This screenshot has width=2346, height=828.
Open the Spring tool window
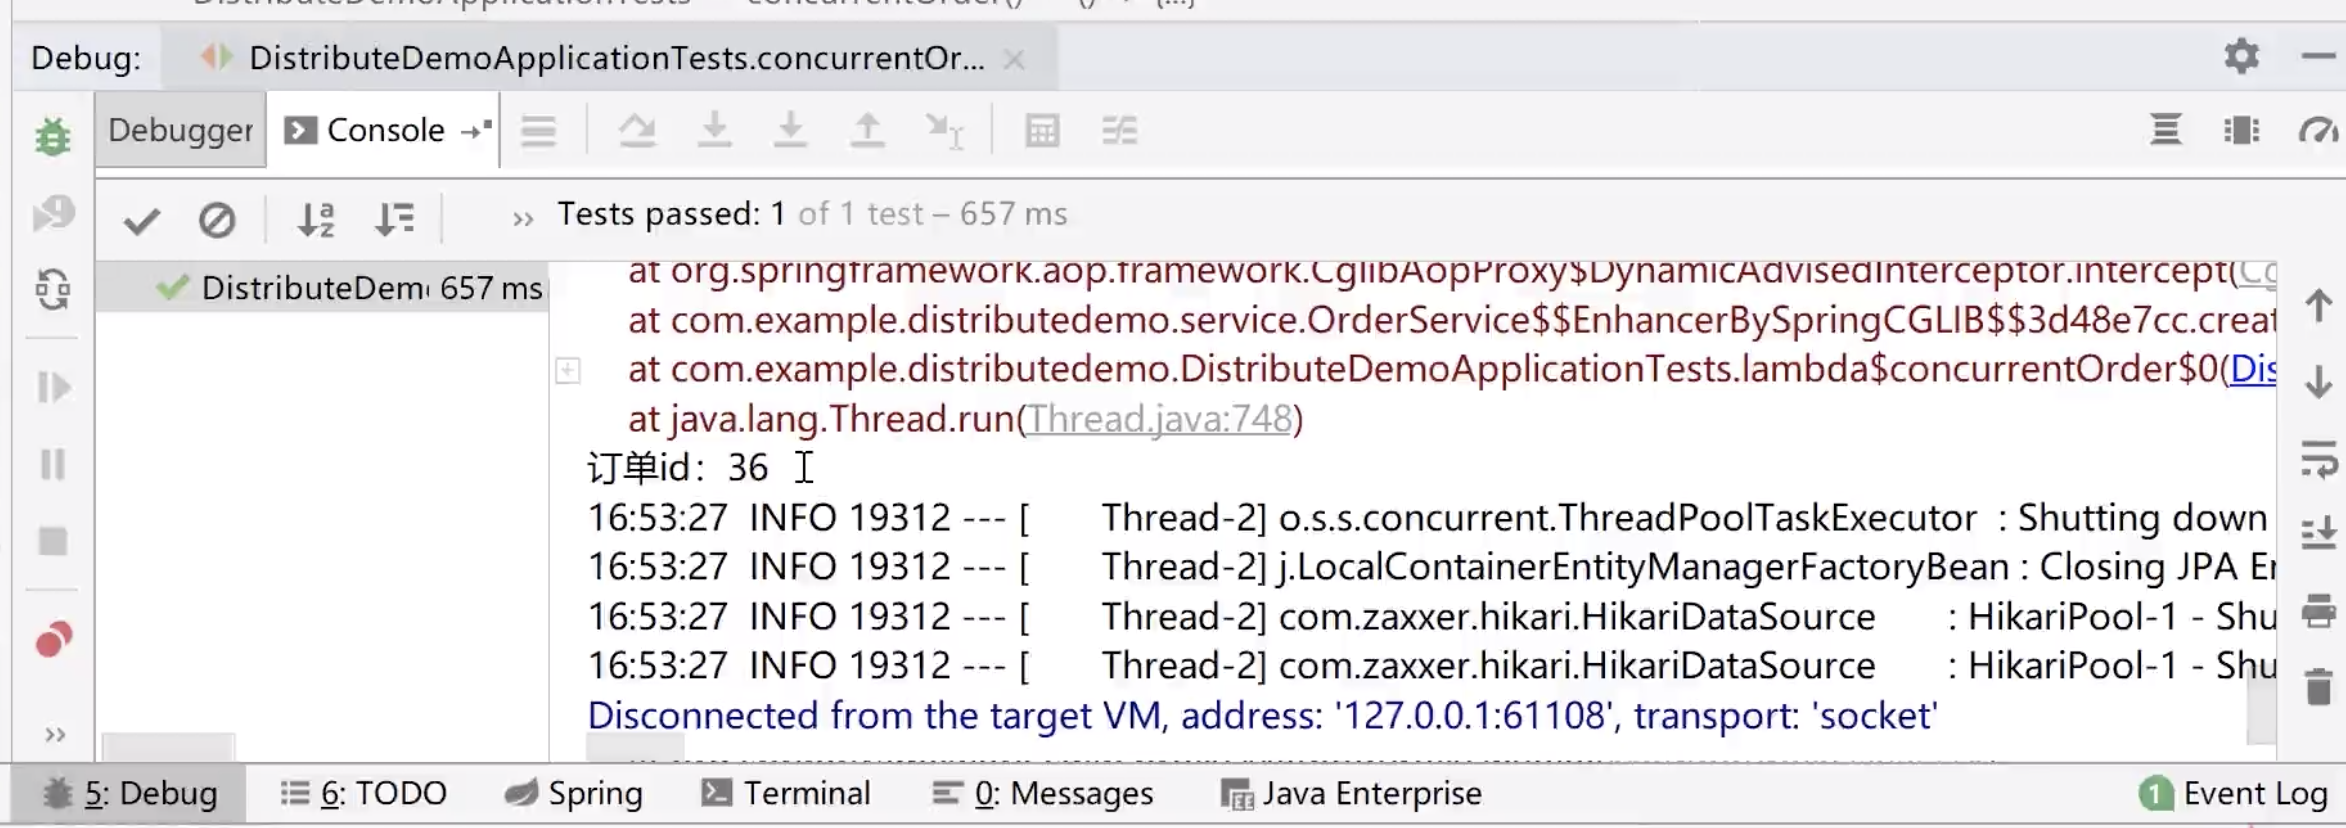click(x=574, y=794)
